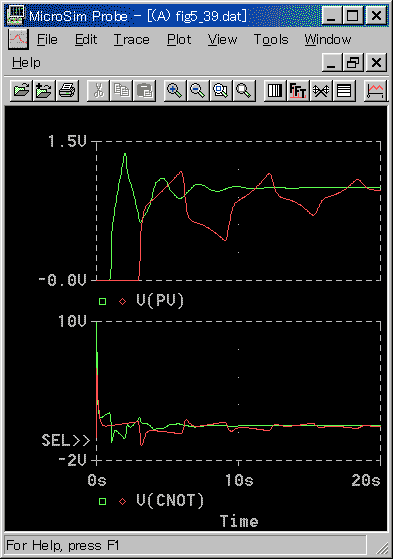Toggle the Log Y Axis icon

click(x=344, y=91)
